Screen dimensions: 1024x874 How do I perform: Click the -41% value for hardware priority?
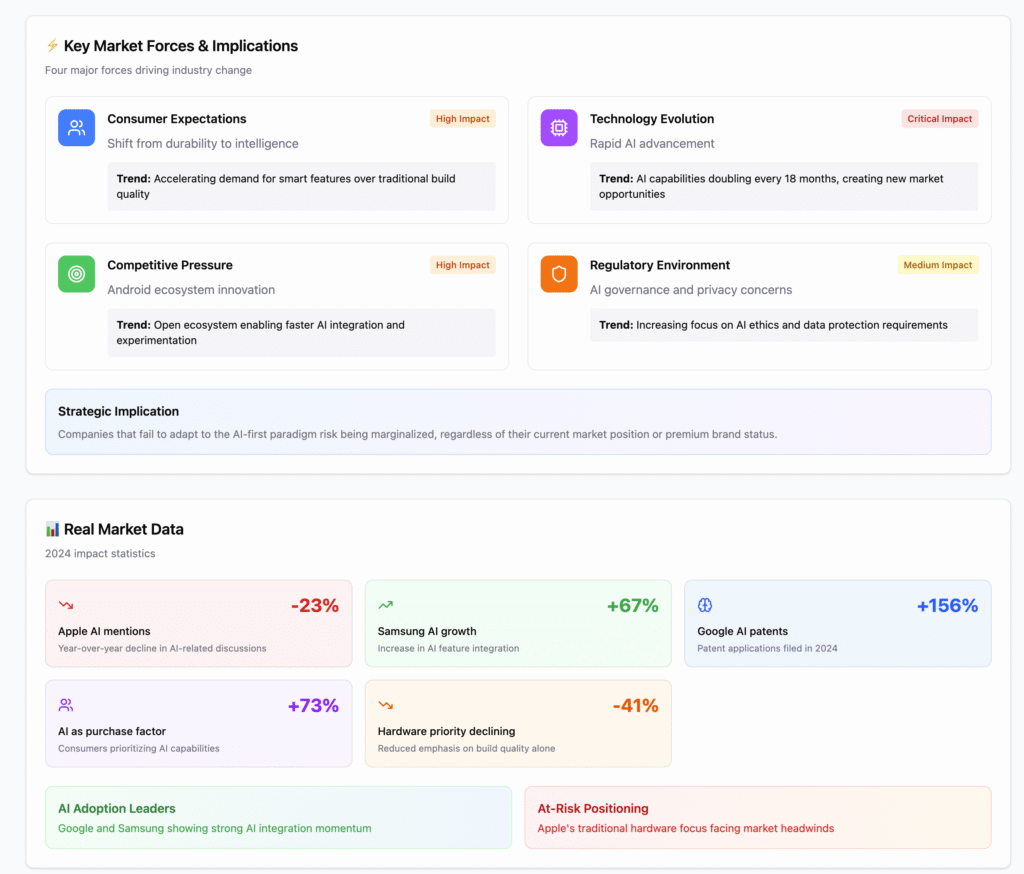[x=635, y=705]
